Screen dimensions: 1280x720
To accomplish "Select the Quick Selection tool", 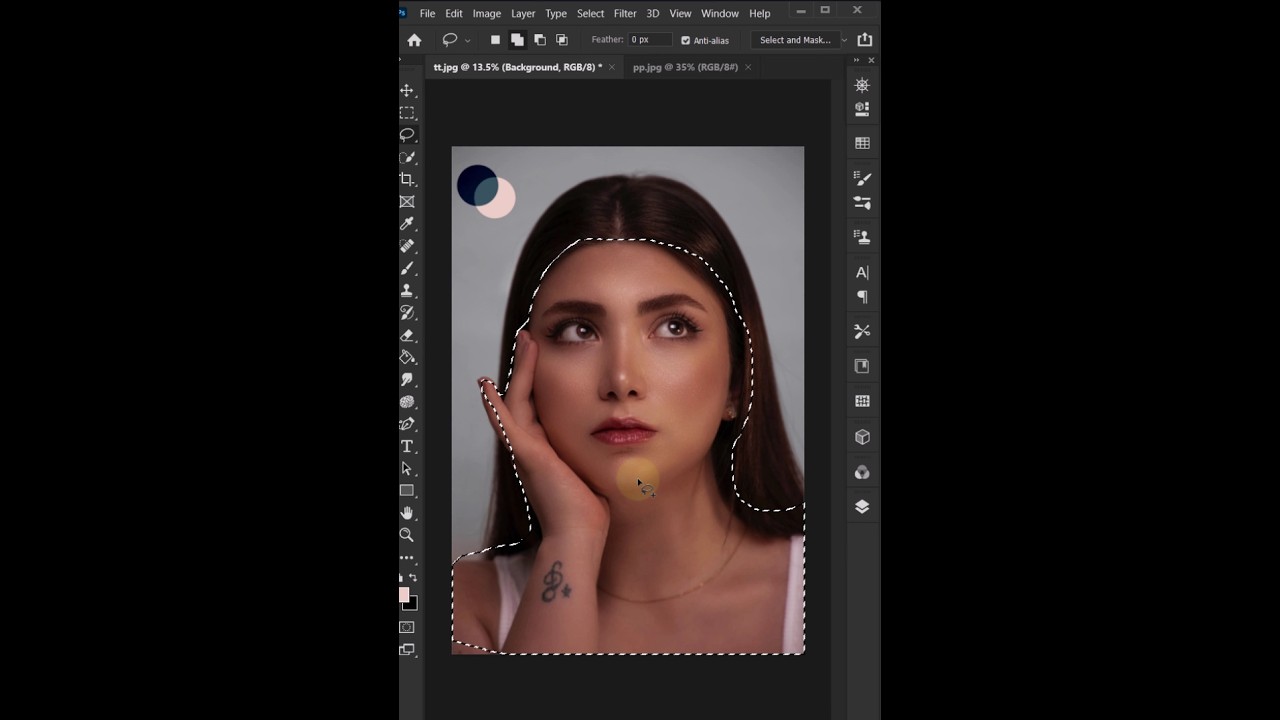I will [407, 157].
